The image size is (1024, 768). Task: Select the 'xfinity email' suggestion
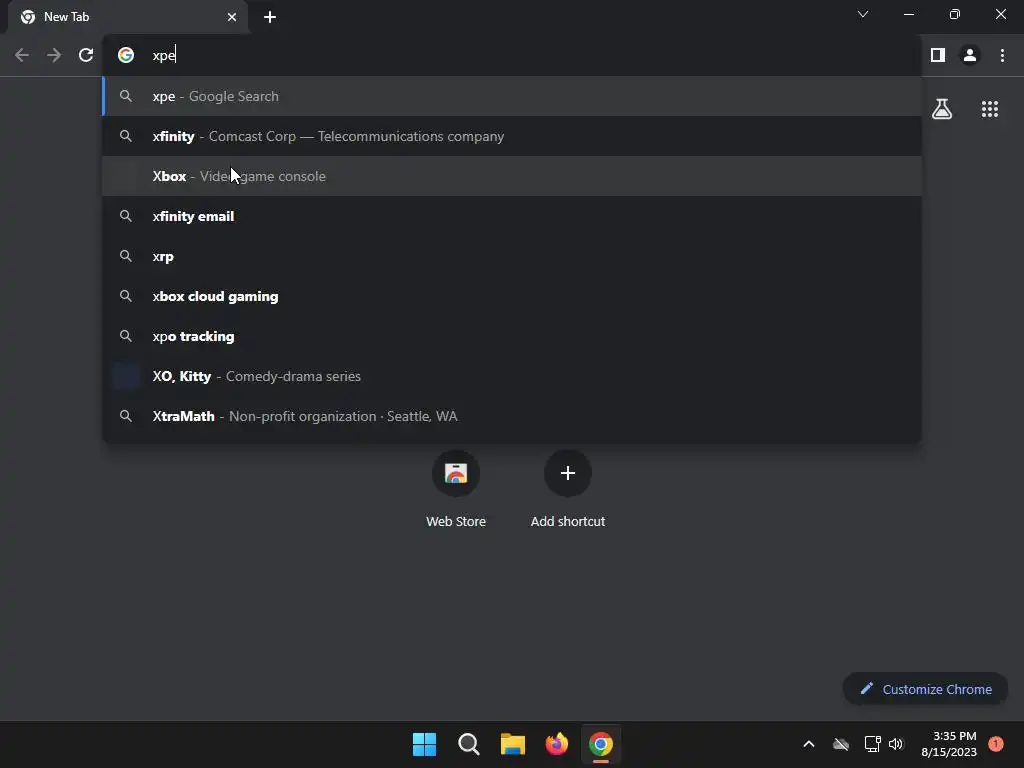pyautogui.click(x=512, y=216)
